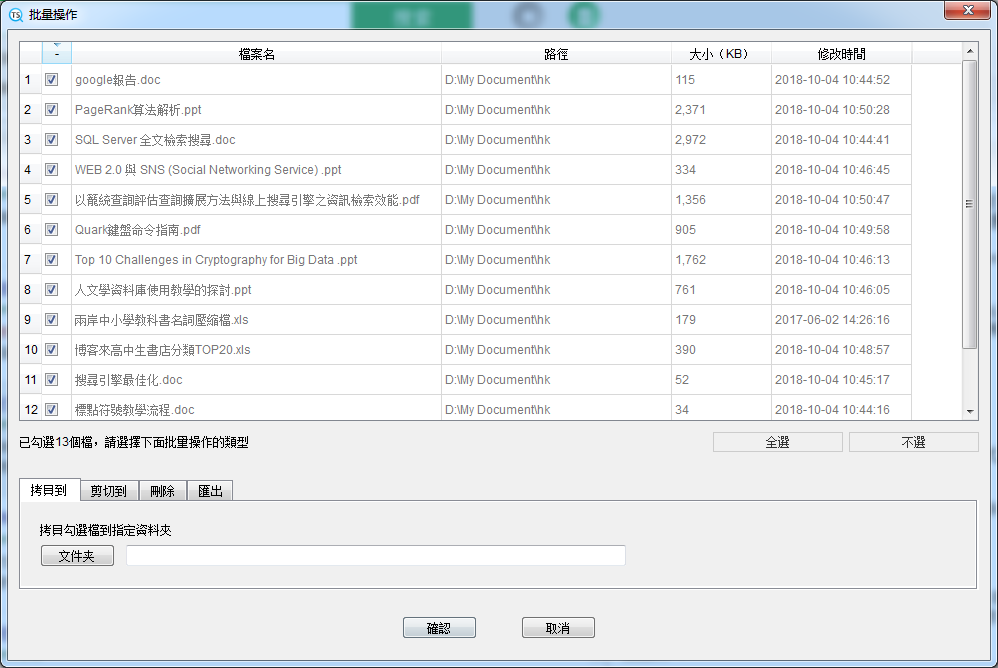The height and width of the screenshot is (668, 998).
Task: Uncheck the Quark鍵盤命令指南.pdf checkbox
Action: pos(51,230)
